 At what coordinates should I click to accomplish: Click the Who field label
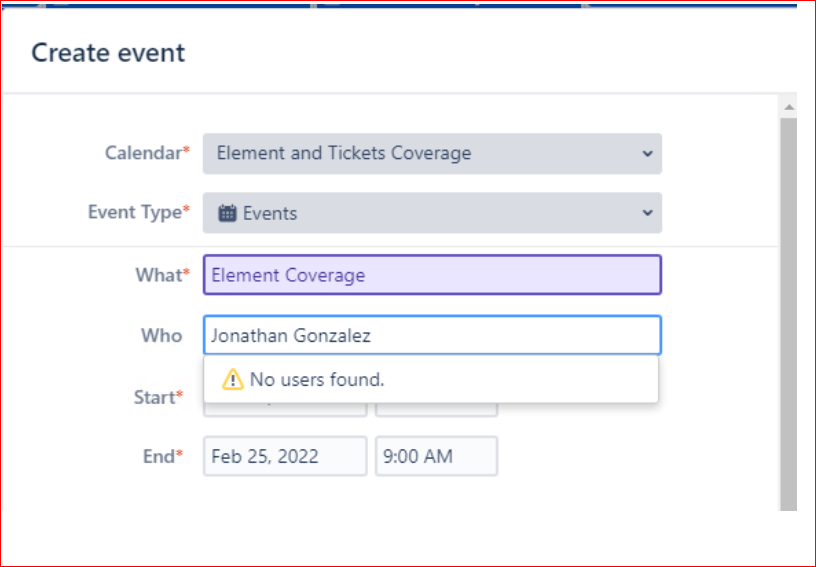[161, 336]
